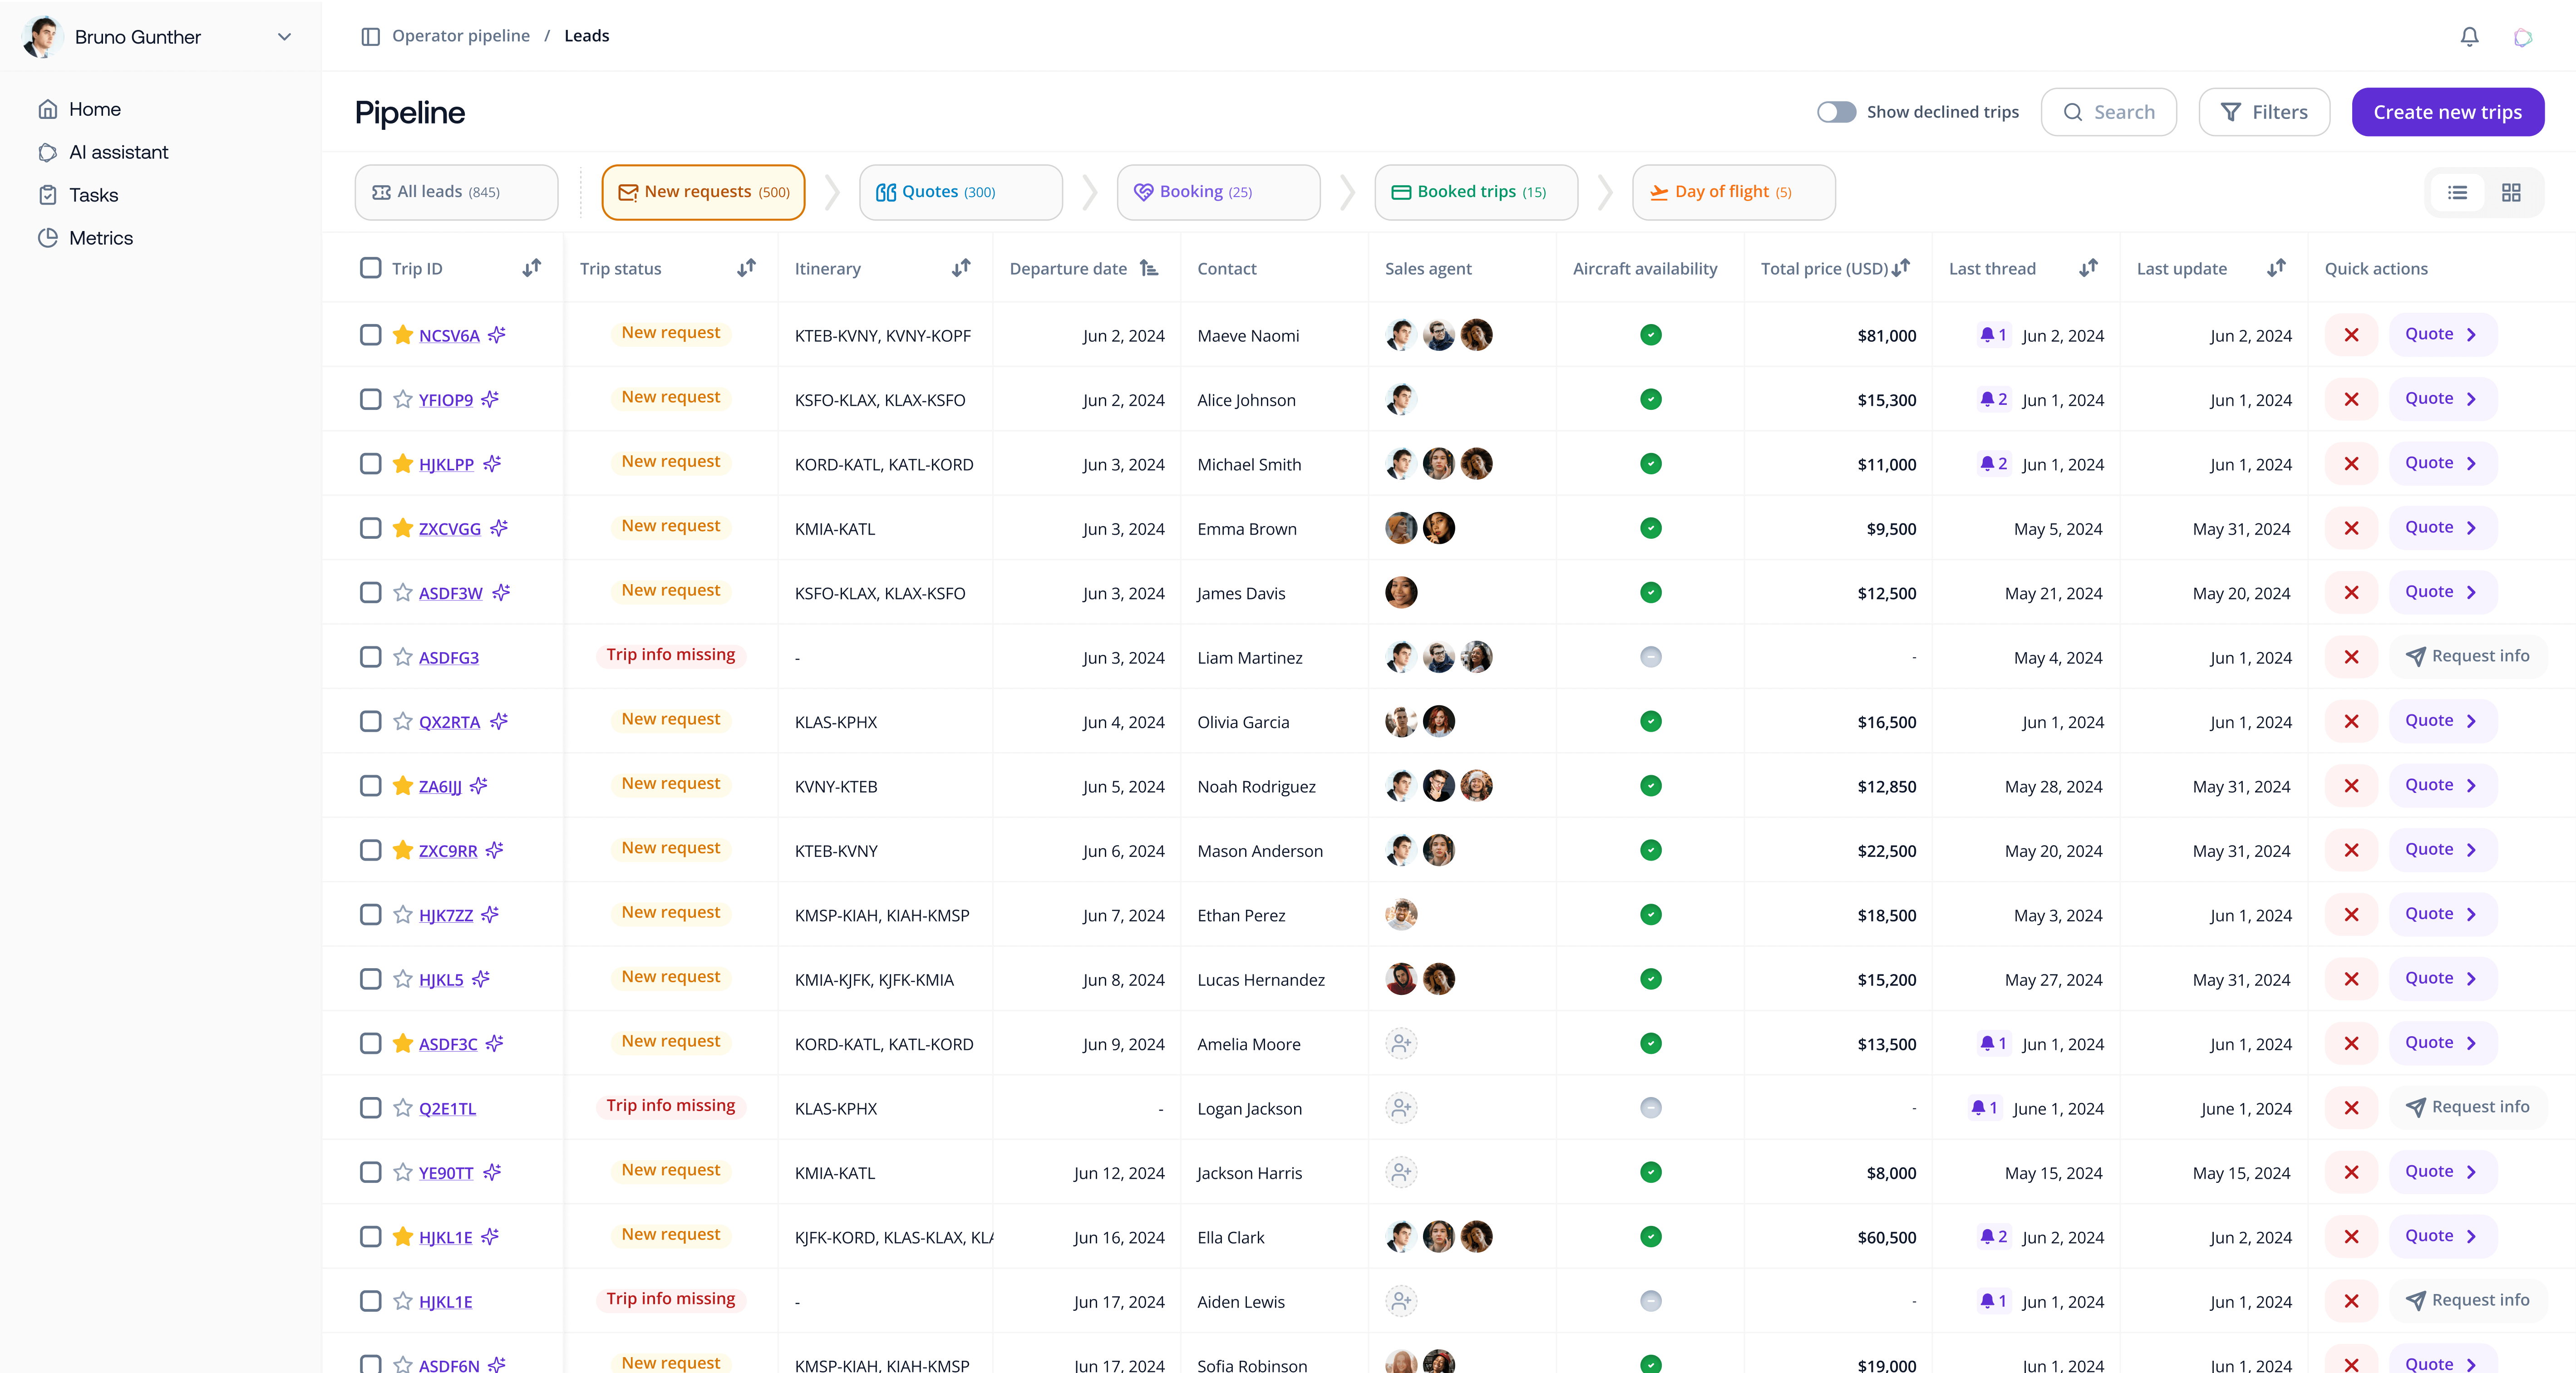This screenshot has height=1373, width=2576.
Task: Assign sales agent for Jackson Harris
Action: (1401, 1172)
